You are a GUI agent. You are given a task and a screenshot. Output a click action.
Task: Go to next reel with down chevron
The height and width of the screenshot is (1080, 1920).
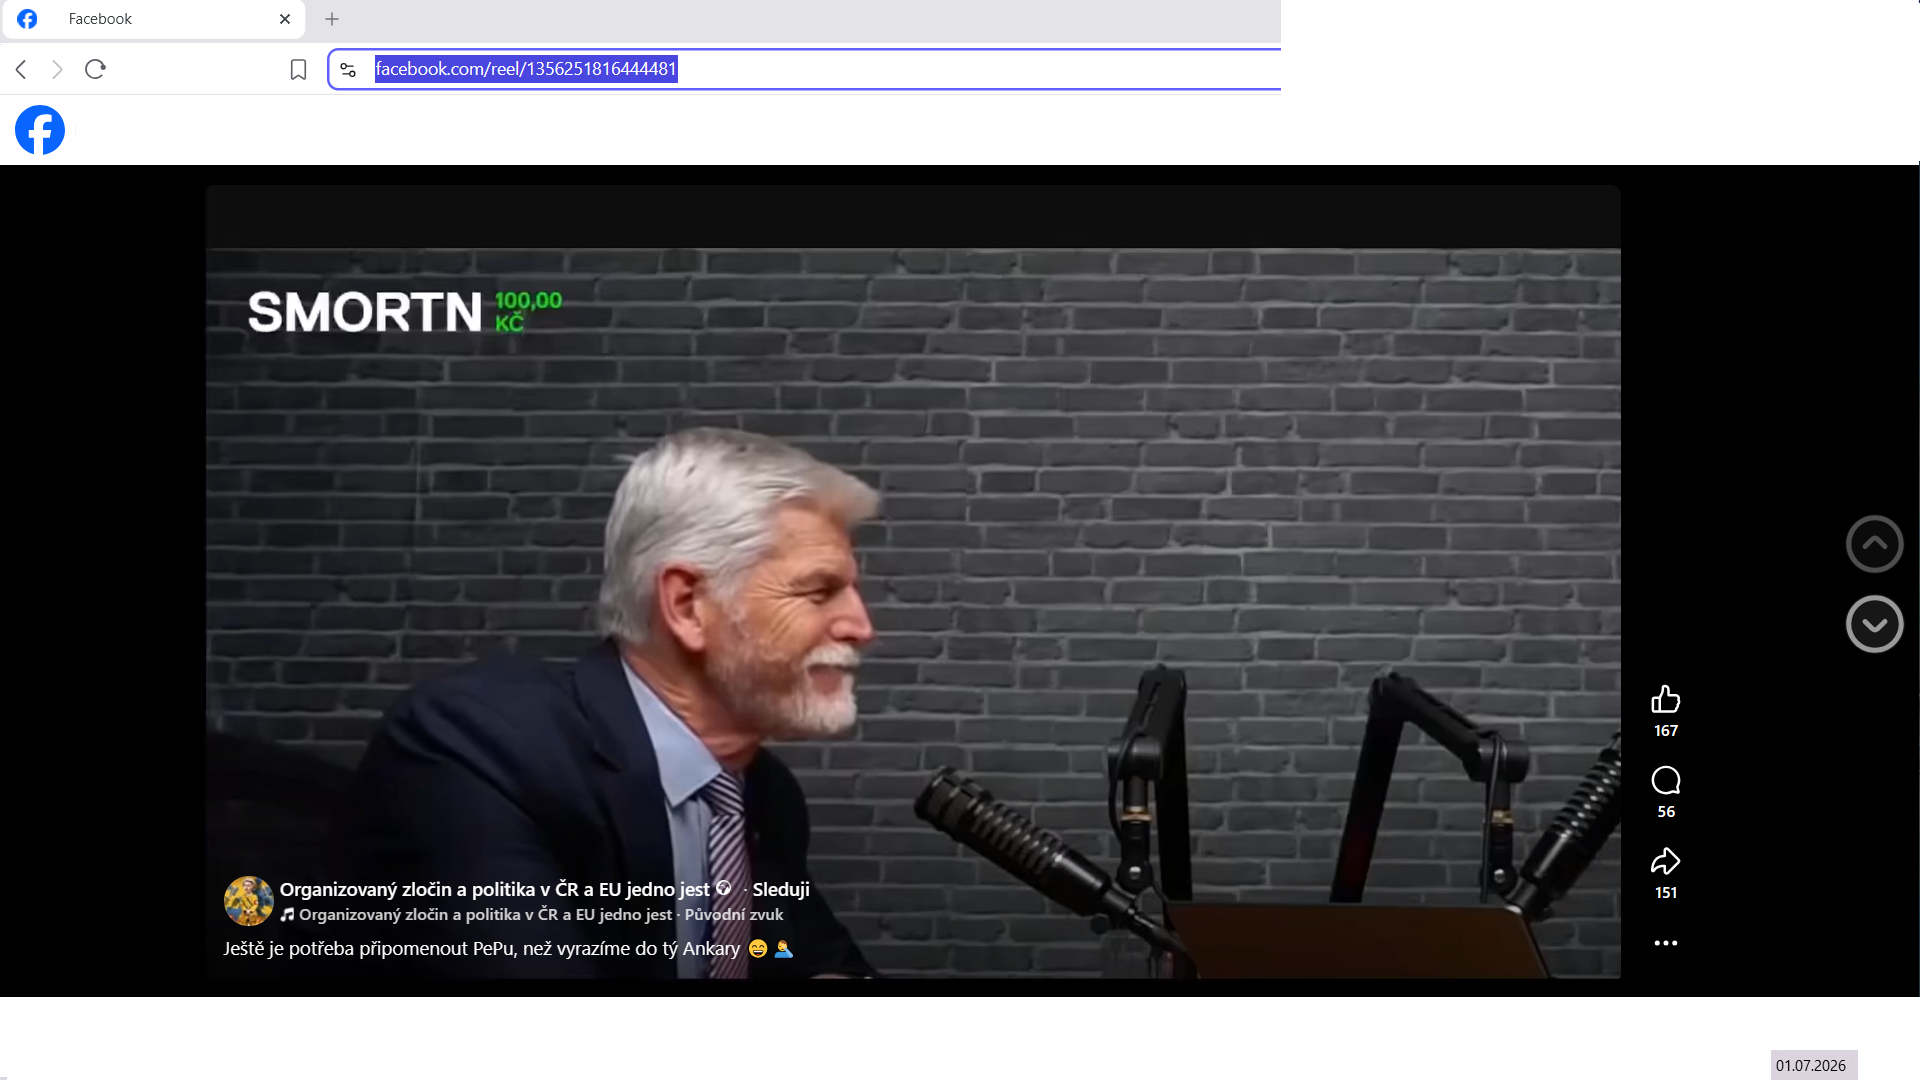(1875, 624)
